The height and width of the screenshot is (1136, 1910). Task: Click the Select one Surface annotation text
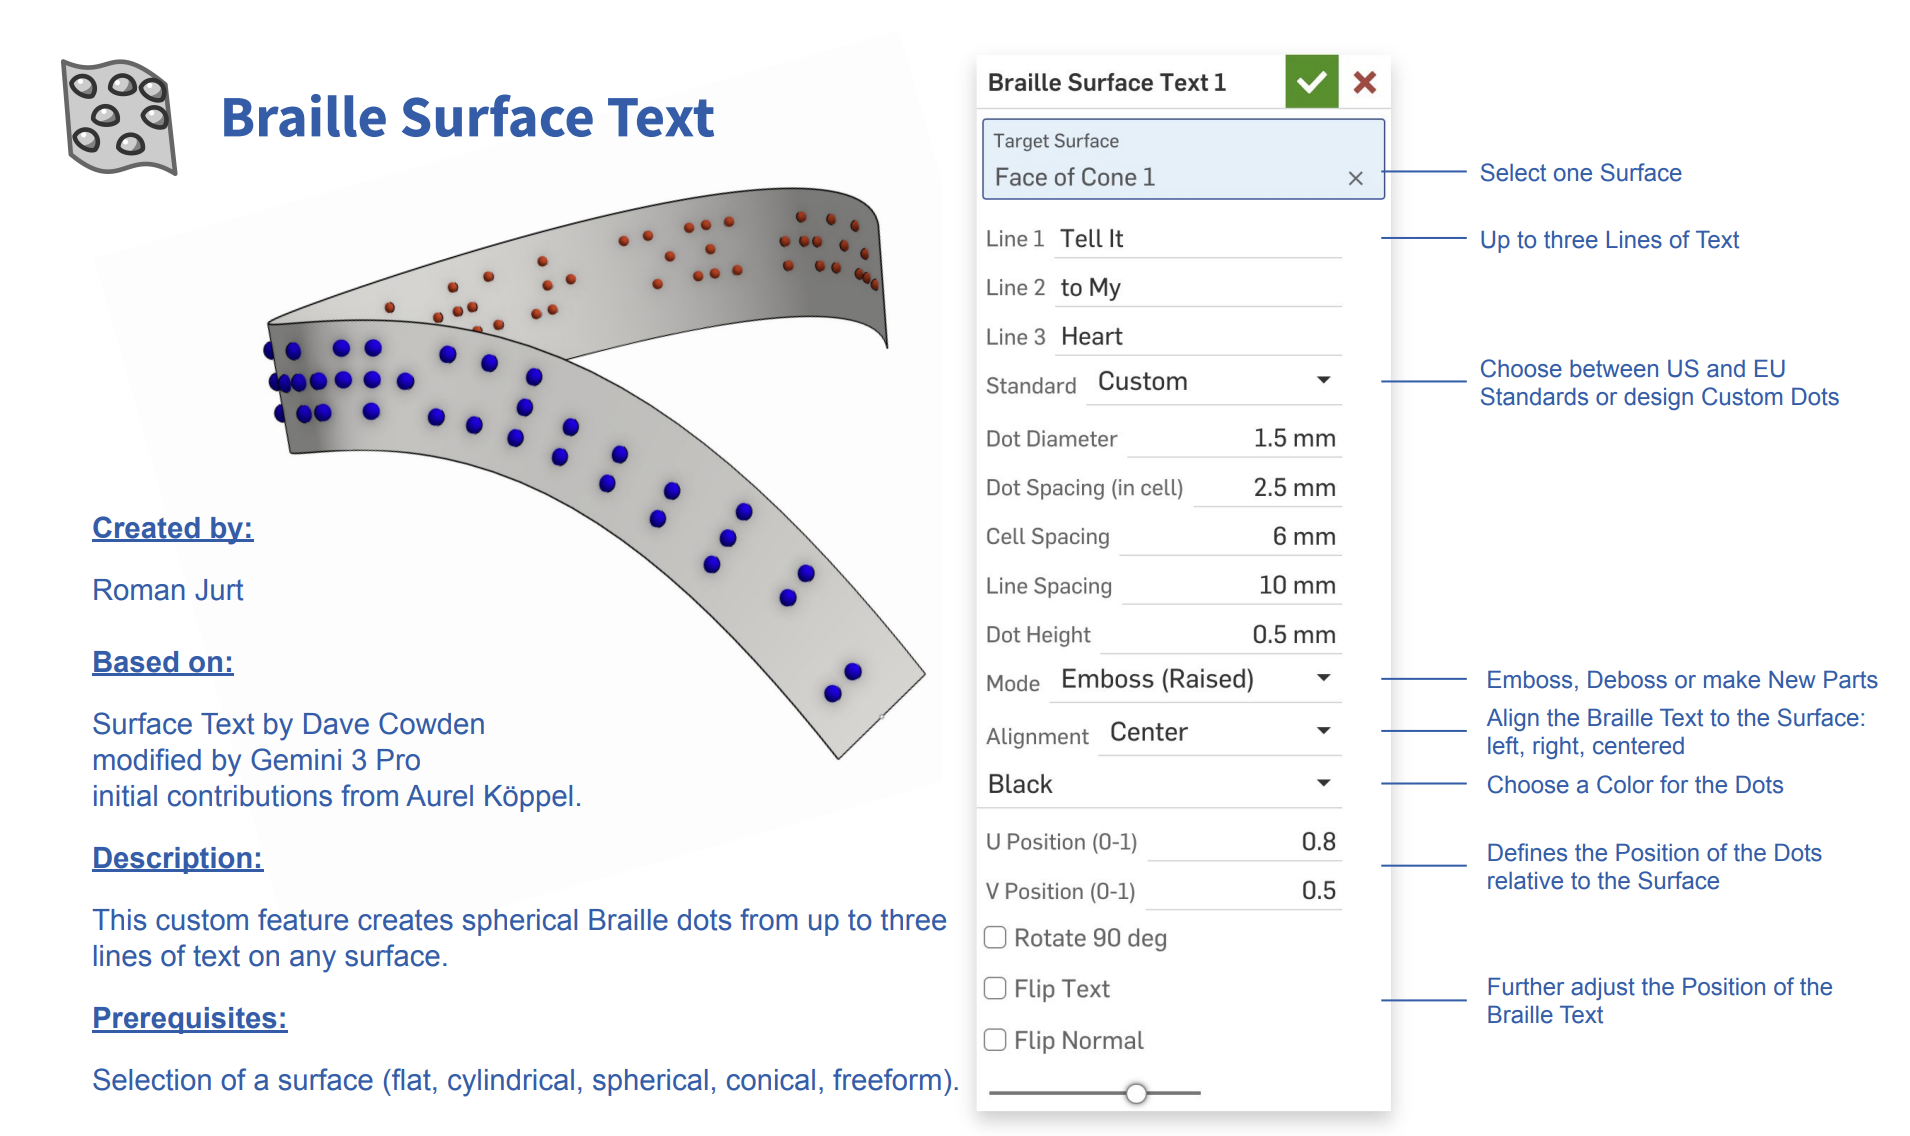tap(1581, 173)
